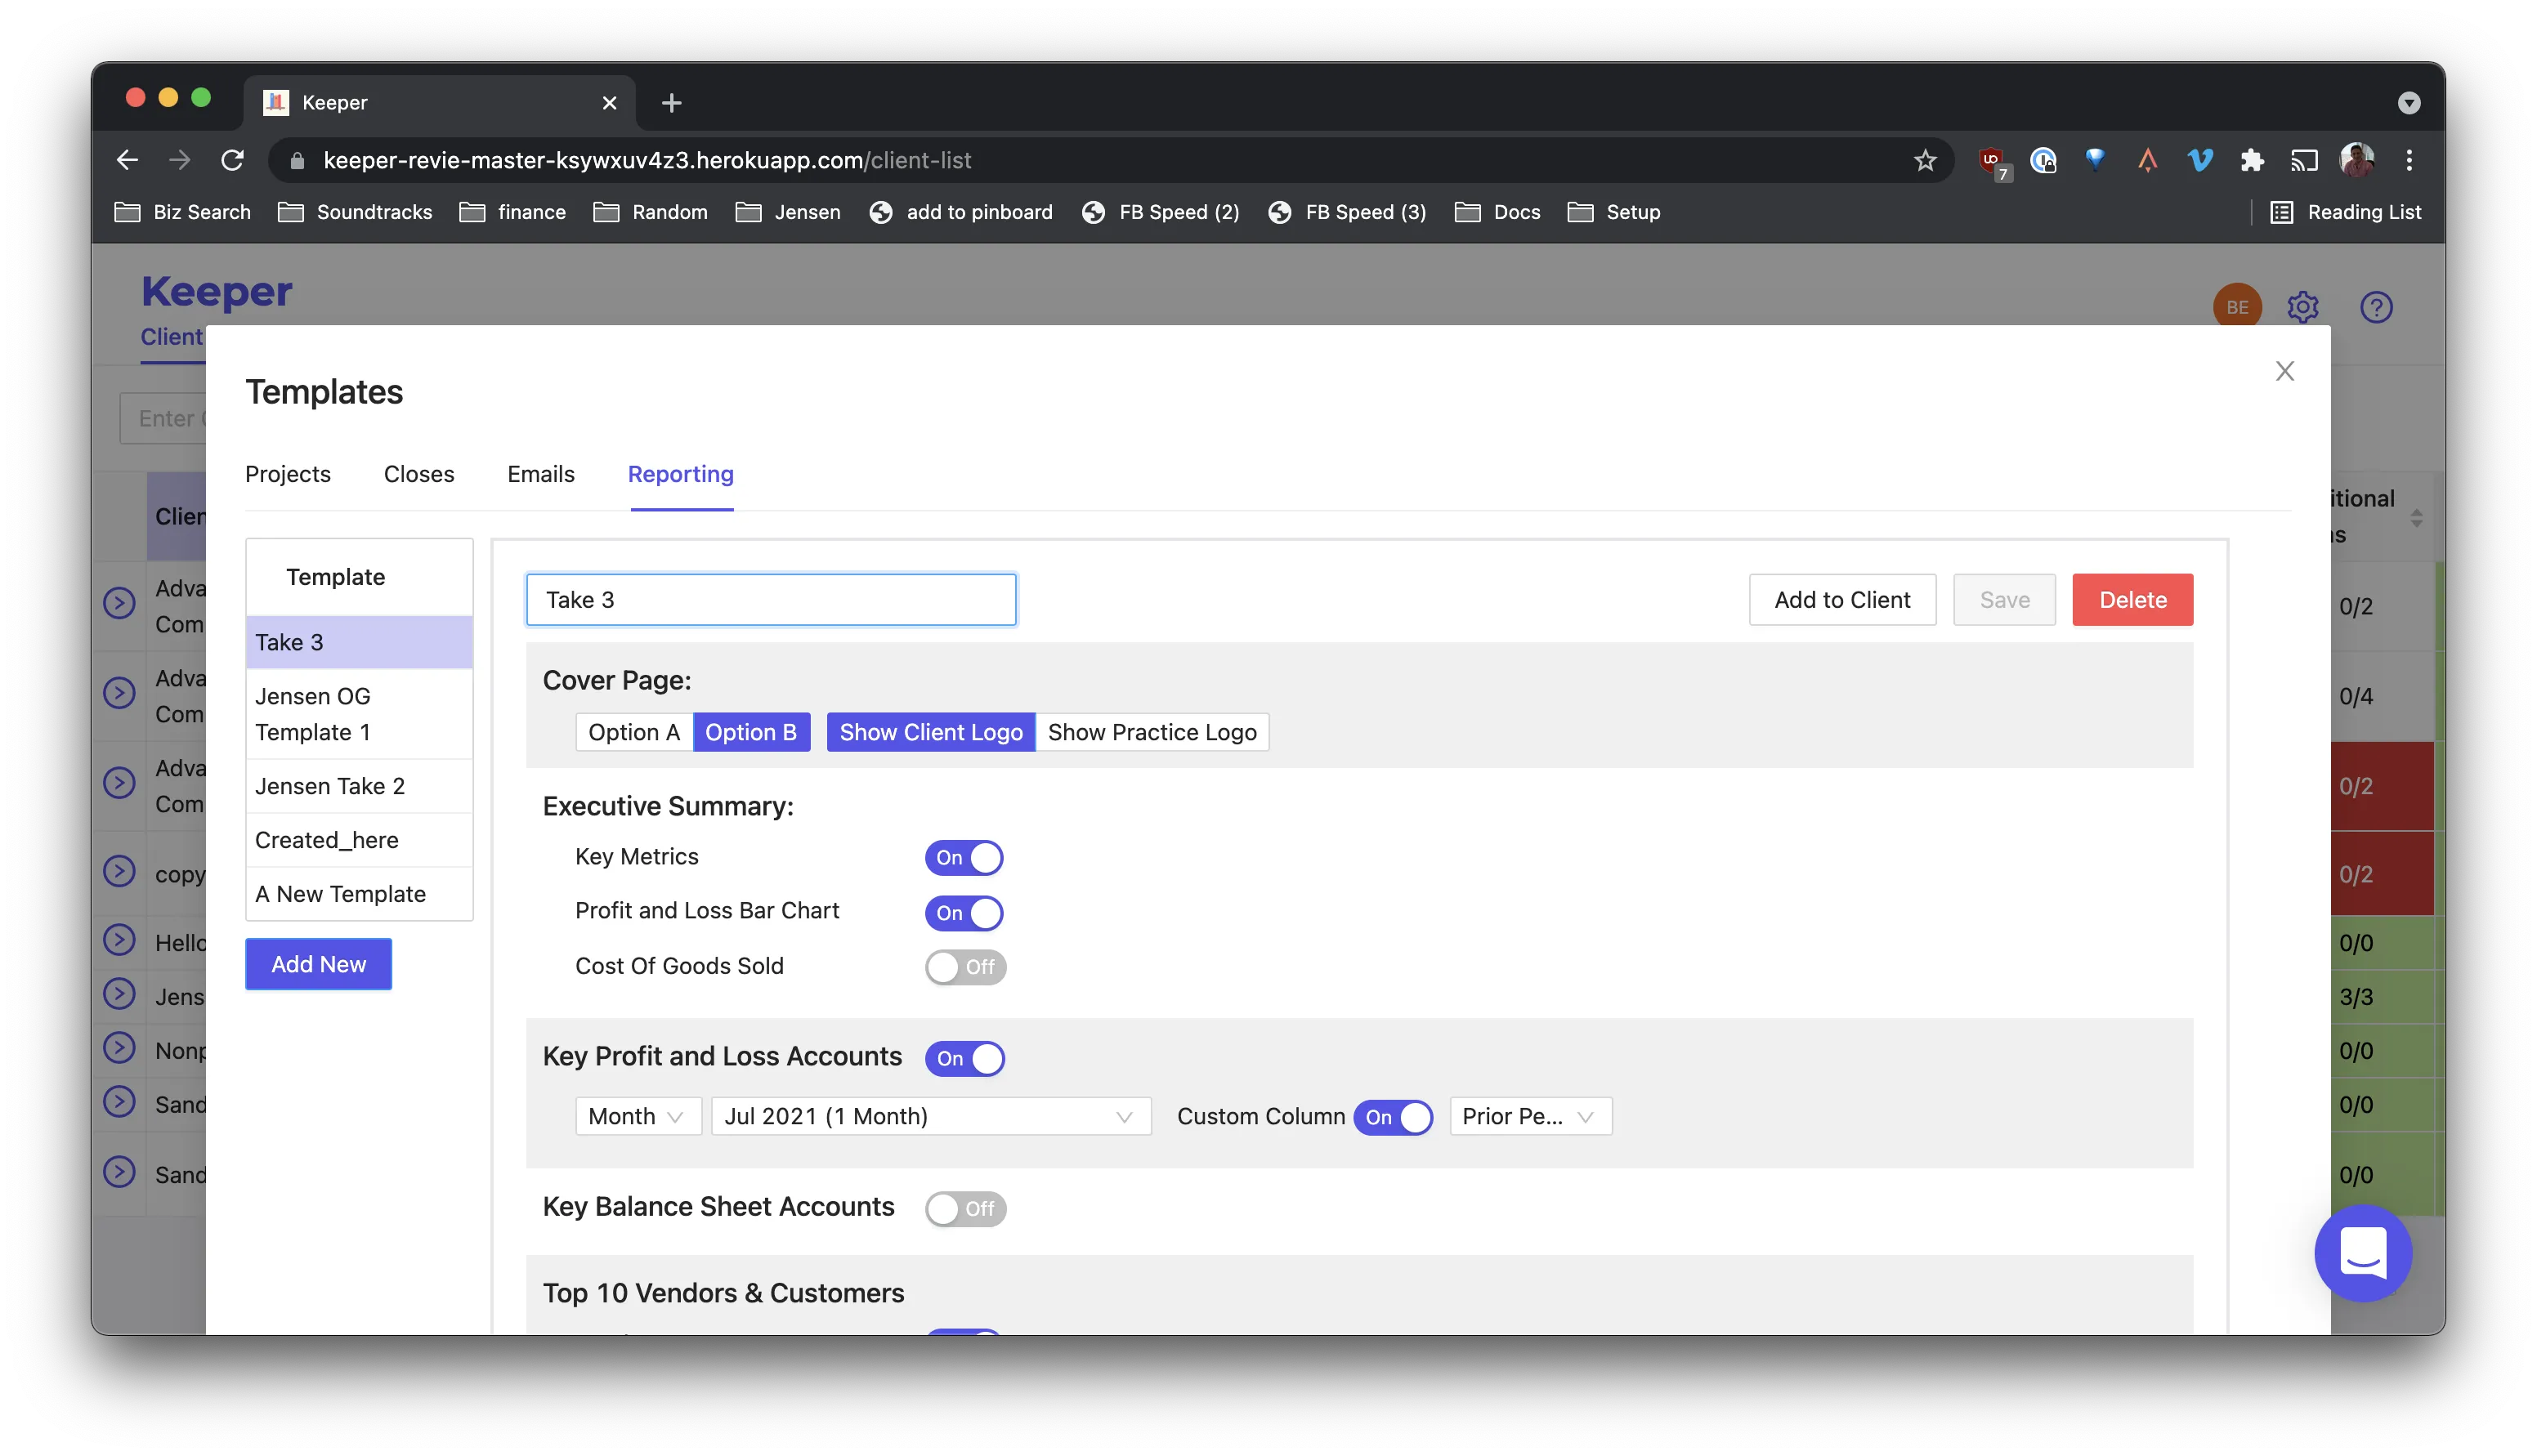This screenshot has height=1456, width=2537.
Task: Open the Reading List icon
Action: pyautogui.click(x=2281, y=212)
